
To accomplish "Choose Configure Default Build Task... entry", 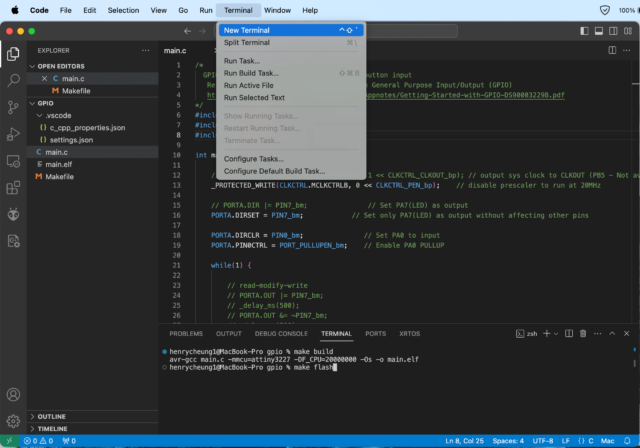I will point(291,171).
